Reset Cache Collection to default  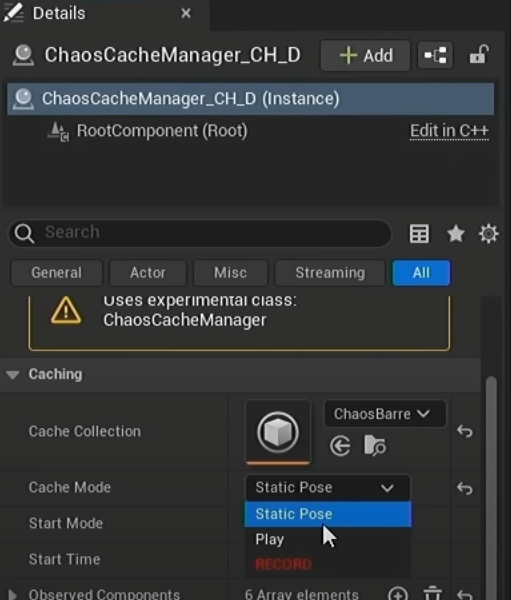(x=465, y=431)
